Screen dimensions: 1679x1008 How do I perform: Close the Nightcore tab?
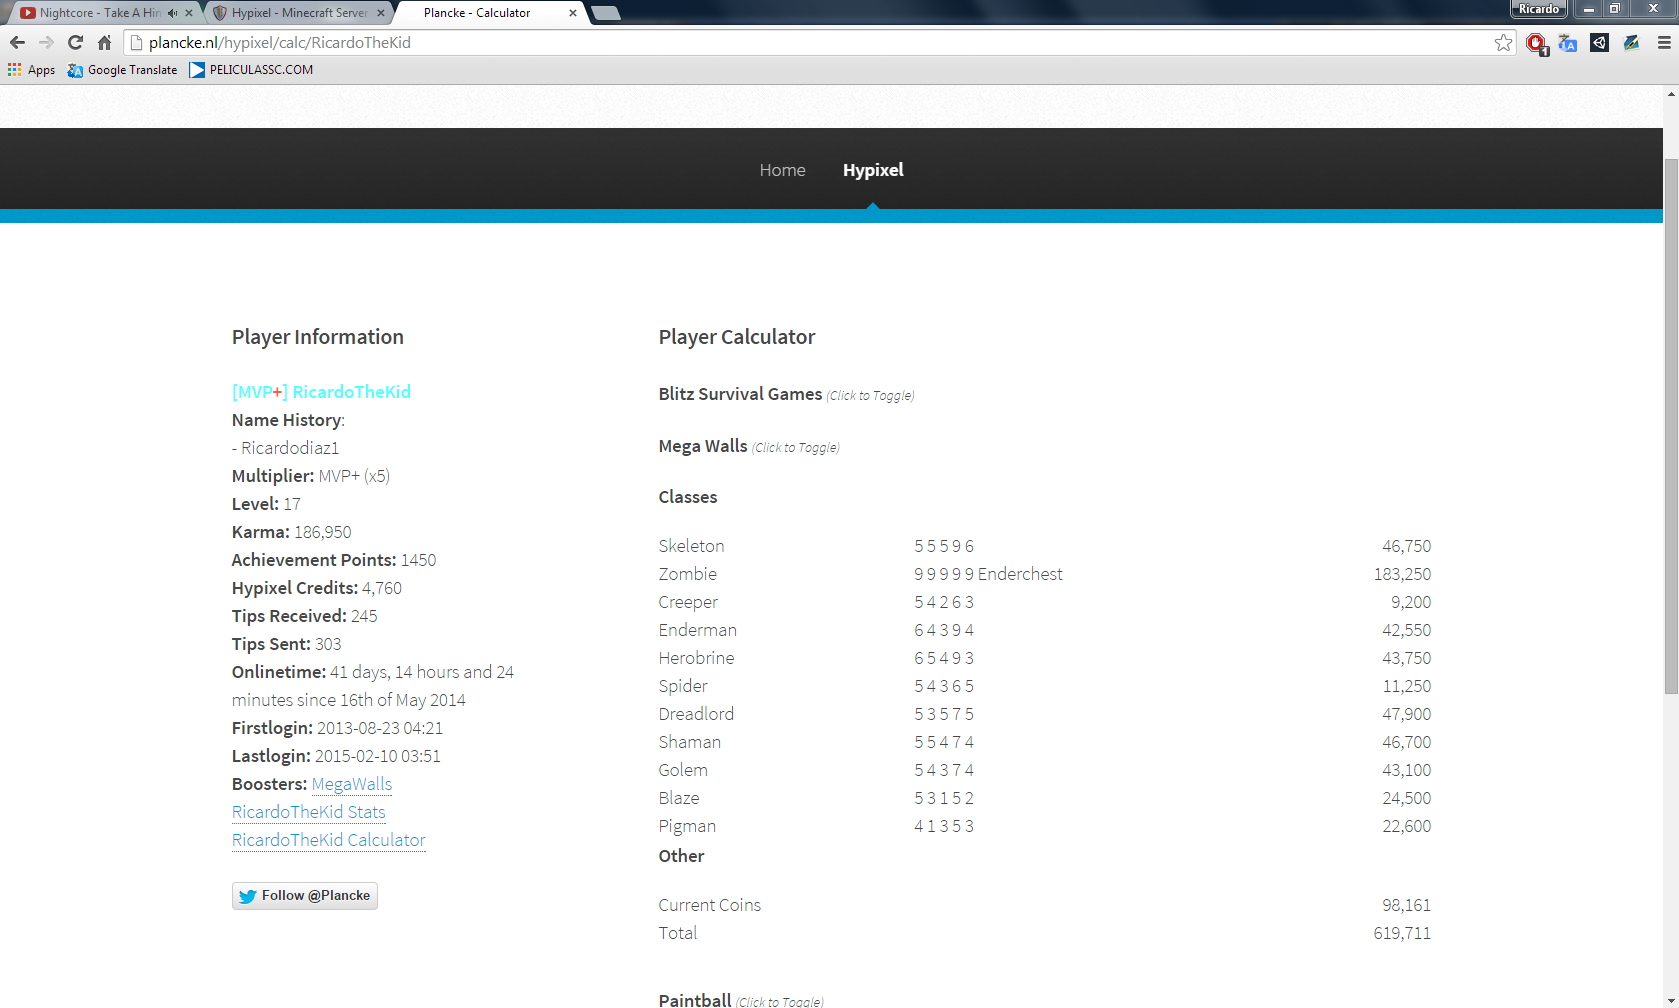[189, 13]
